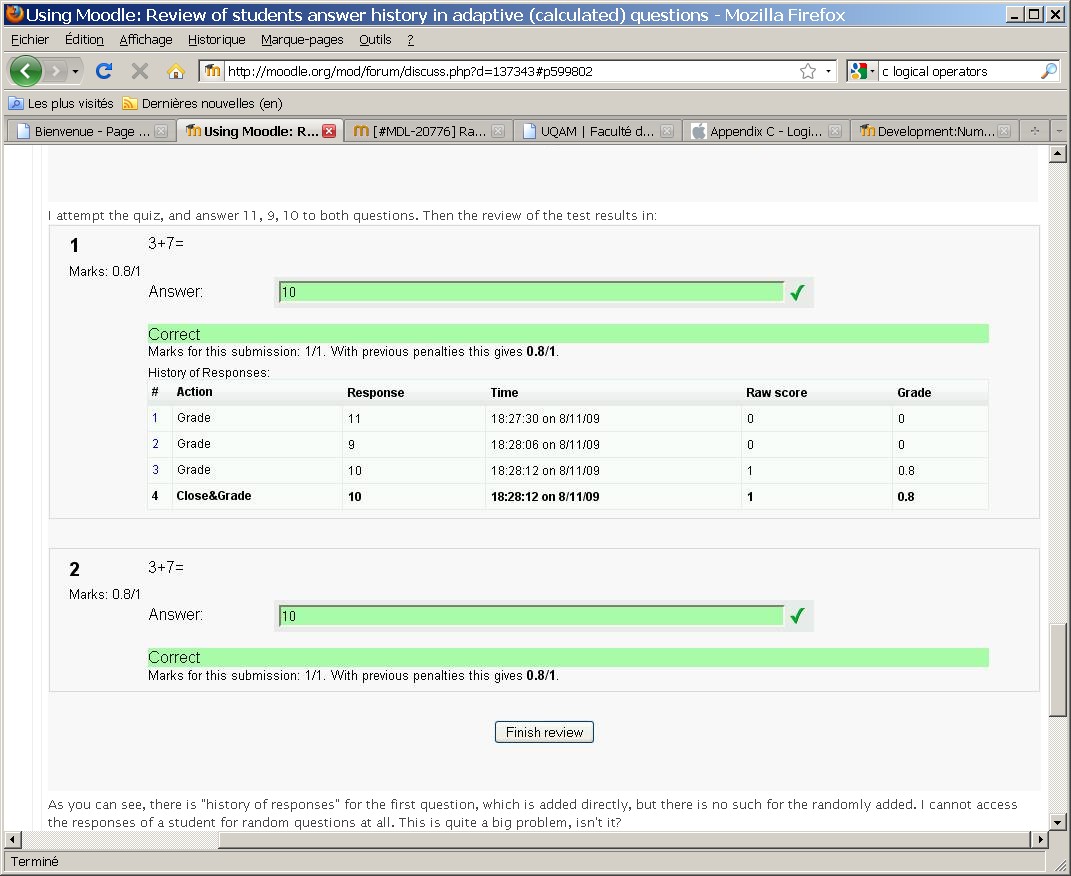Viewport: 1071px width, 876px height.
Task: Switch to the 'Development:Num...' tab
Action: pos(935,131)
